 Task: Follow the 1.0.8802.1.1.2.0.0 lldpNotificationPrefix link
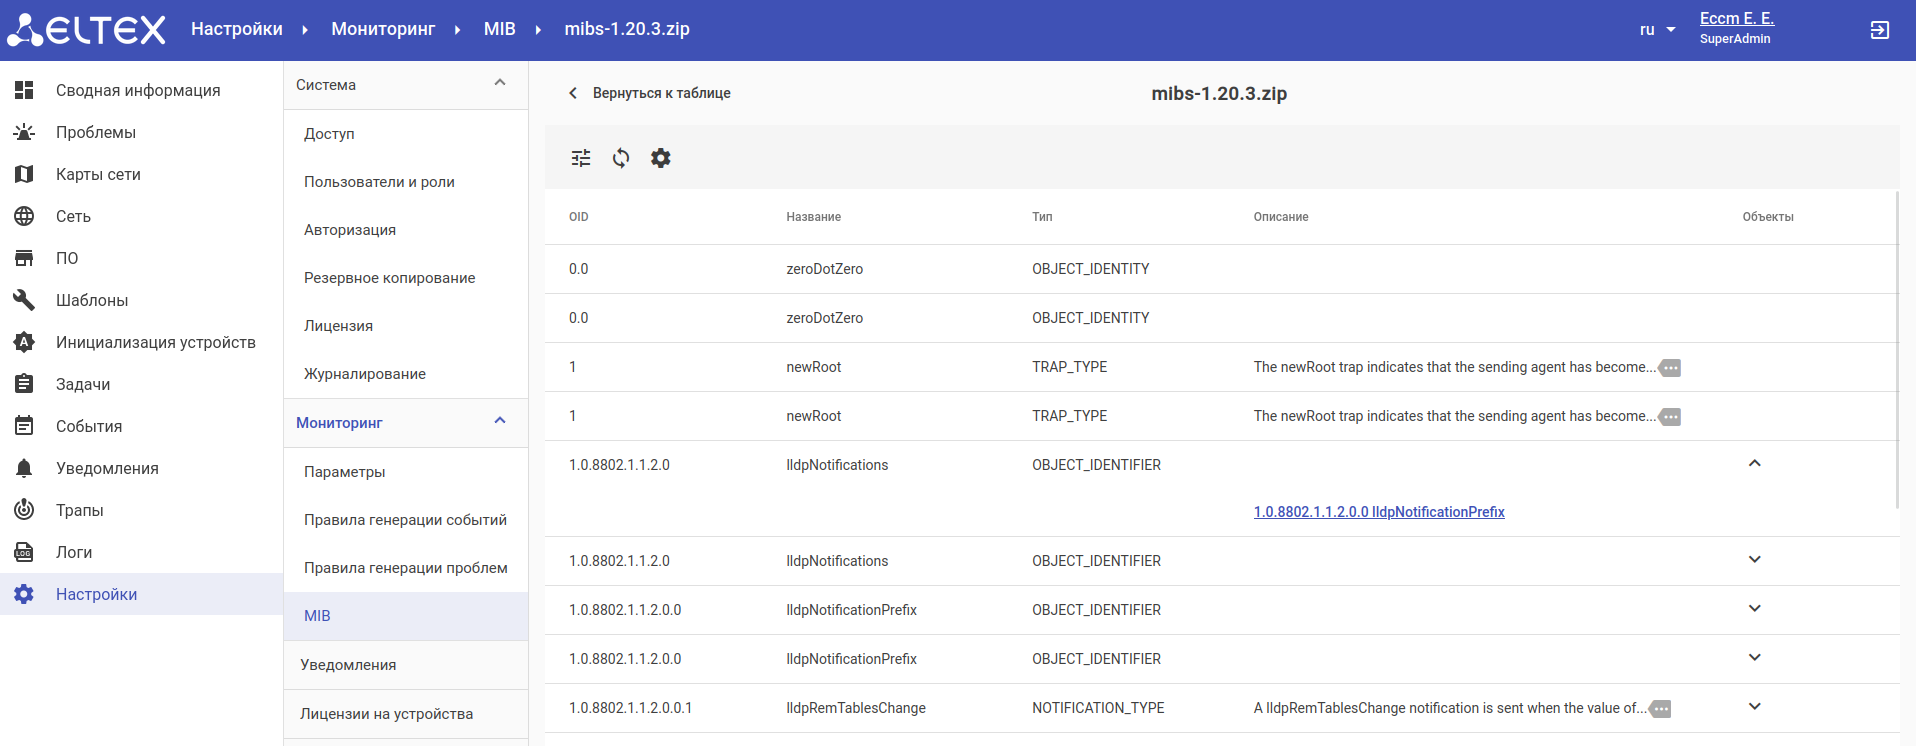pos(1379,512)
